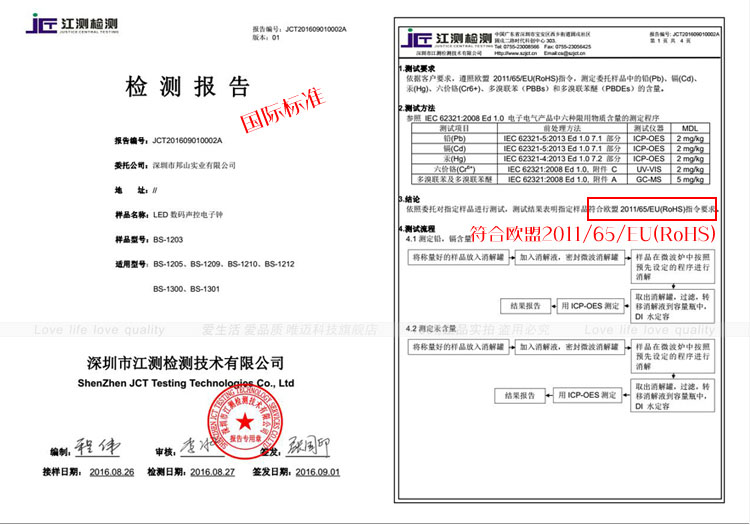The height and width of the screenshot is (525, 750).
Task: Click the method cell ending with 附件 A
Action: tap(562, 179)
